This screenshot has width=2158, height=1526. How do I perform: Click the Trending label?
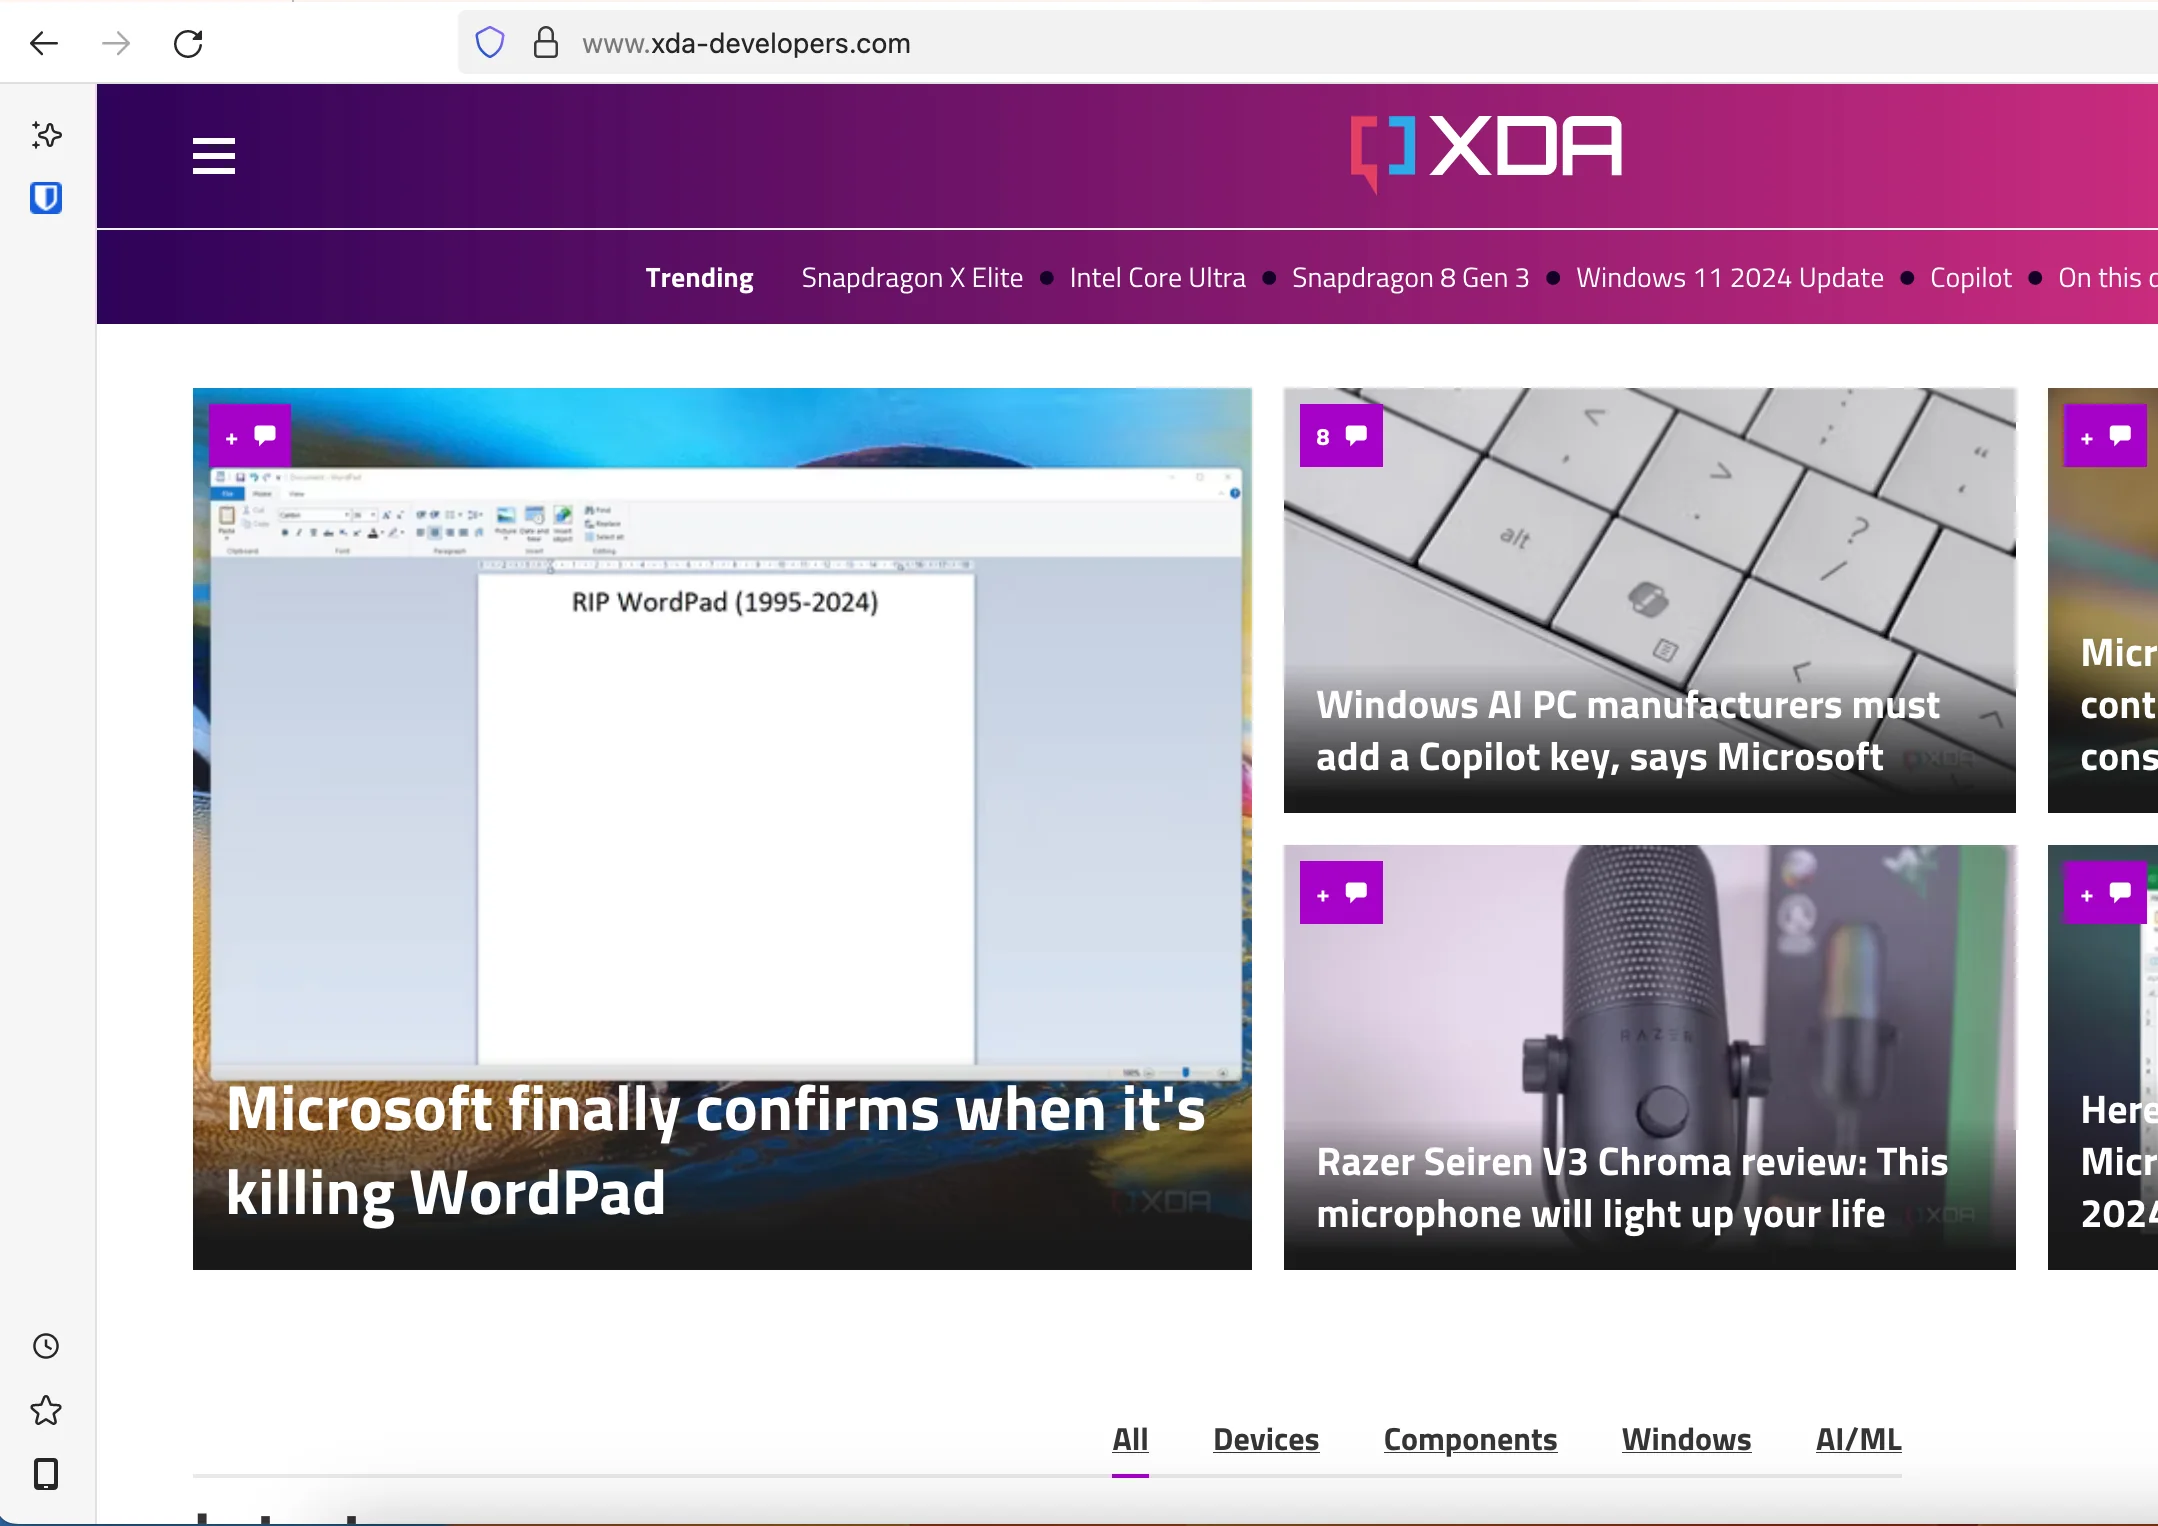click(x=699, y=278)
